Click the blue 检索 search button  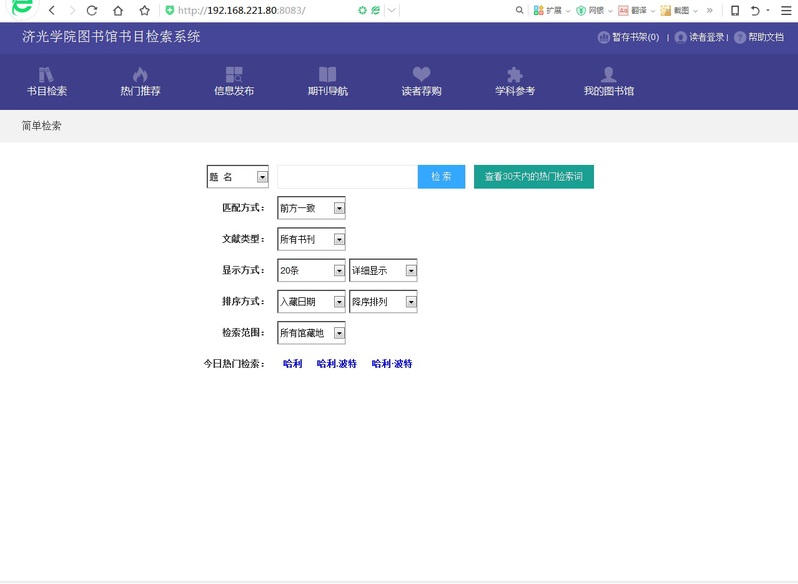coord(441,176)
